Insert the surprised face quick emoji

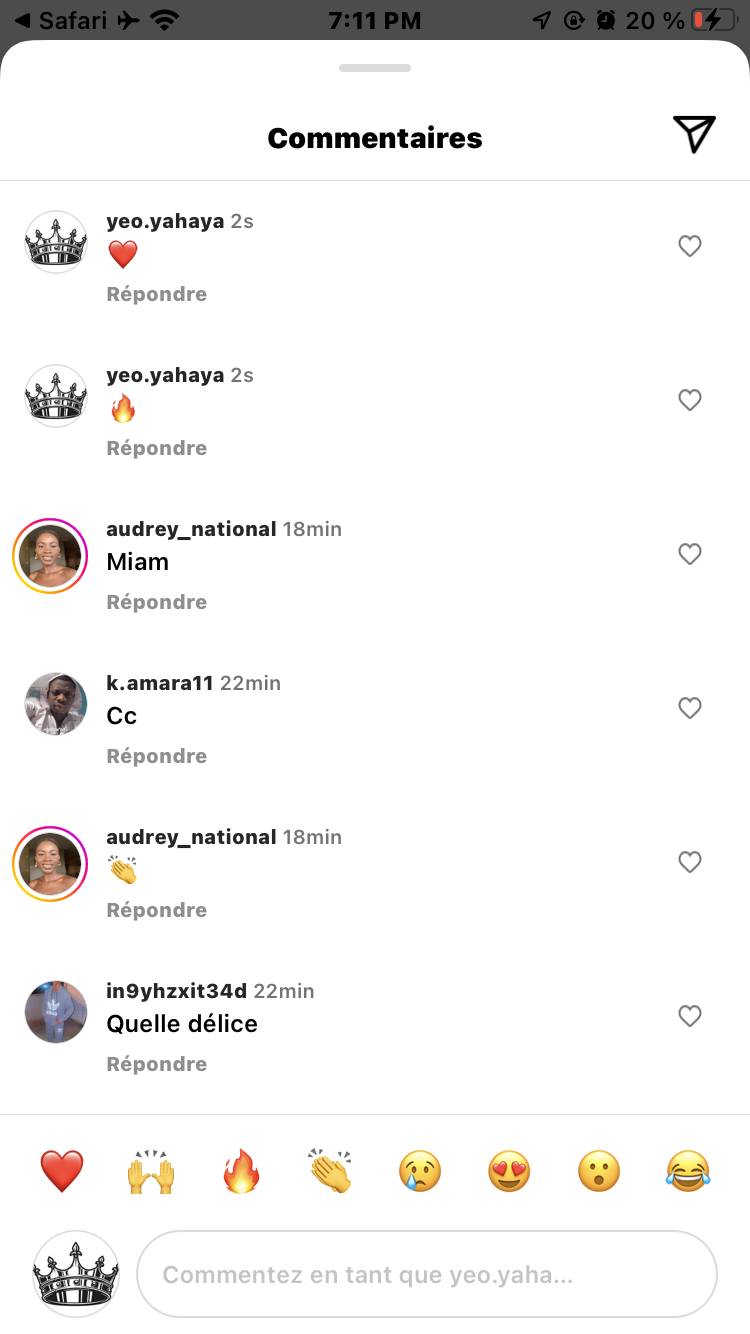(x=599, y=1170)
